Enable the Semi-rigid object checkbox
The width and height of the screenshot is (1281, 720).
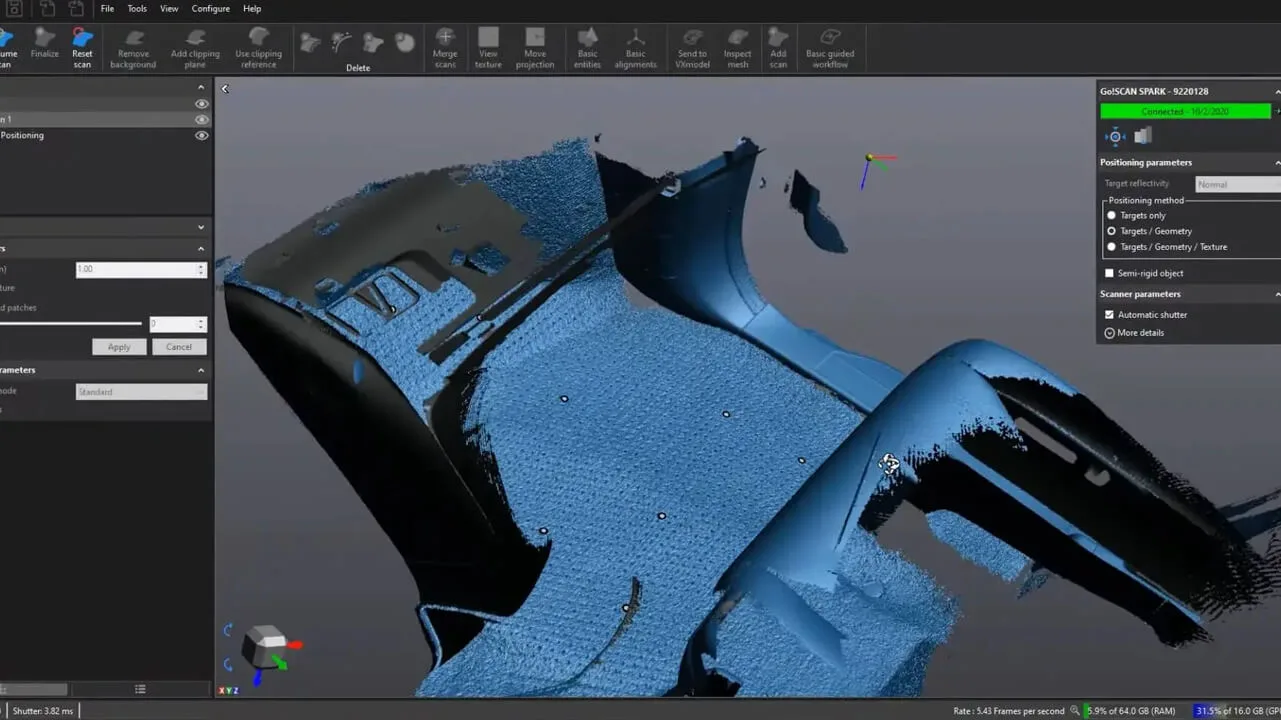1109,273
